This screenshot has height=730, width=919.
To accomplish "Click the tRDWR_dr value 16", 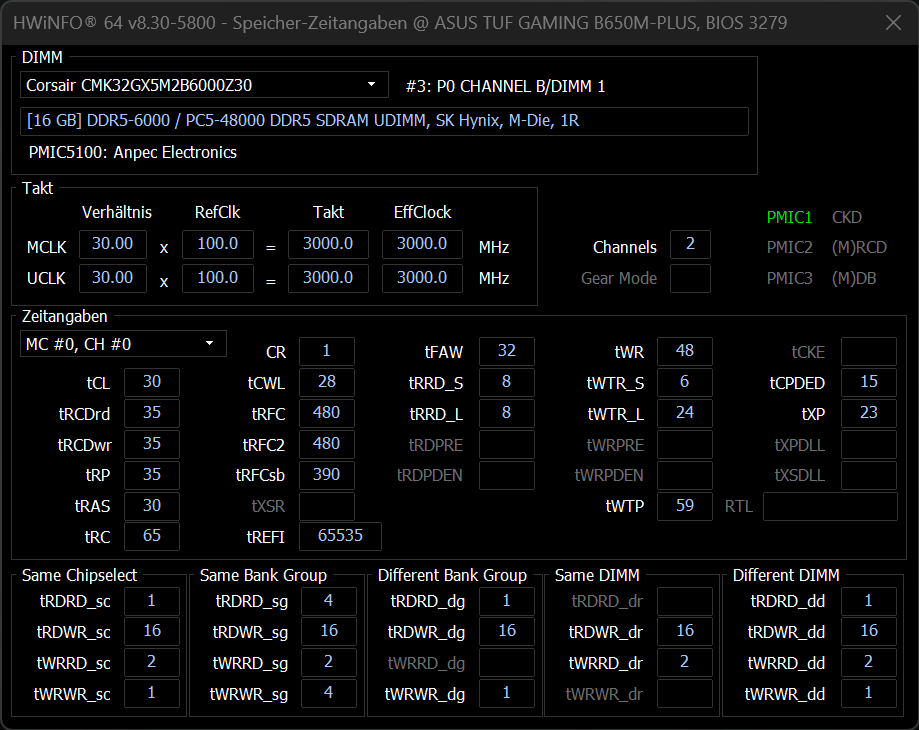I will [x=685, y=632].
